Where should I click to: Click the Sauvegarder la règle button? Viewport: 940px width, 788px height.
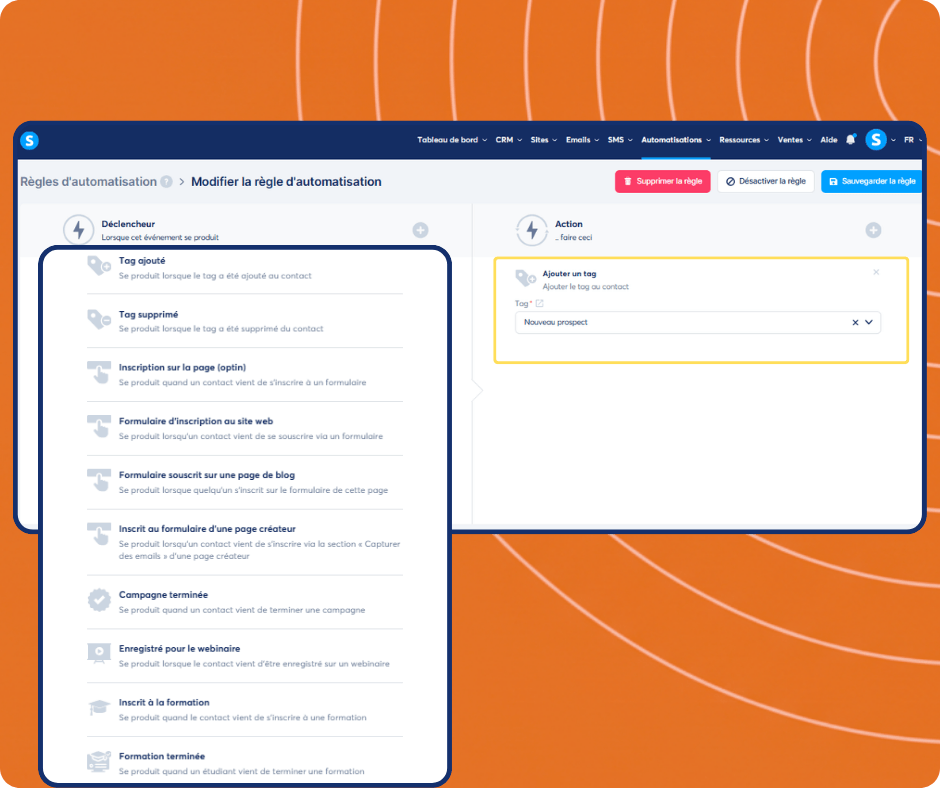(x=872, y=181)
